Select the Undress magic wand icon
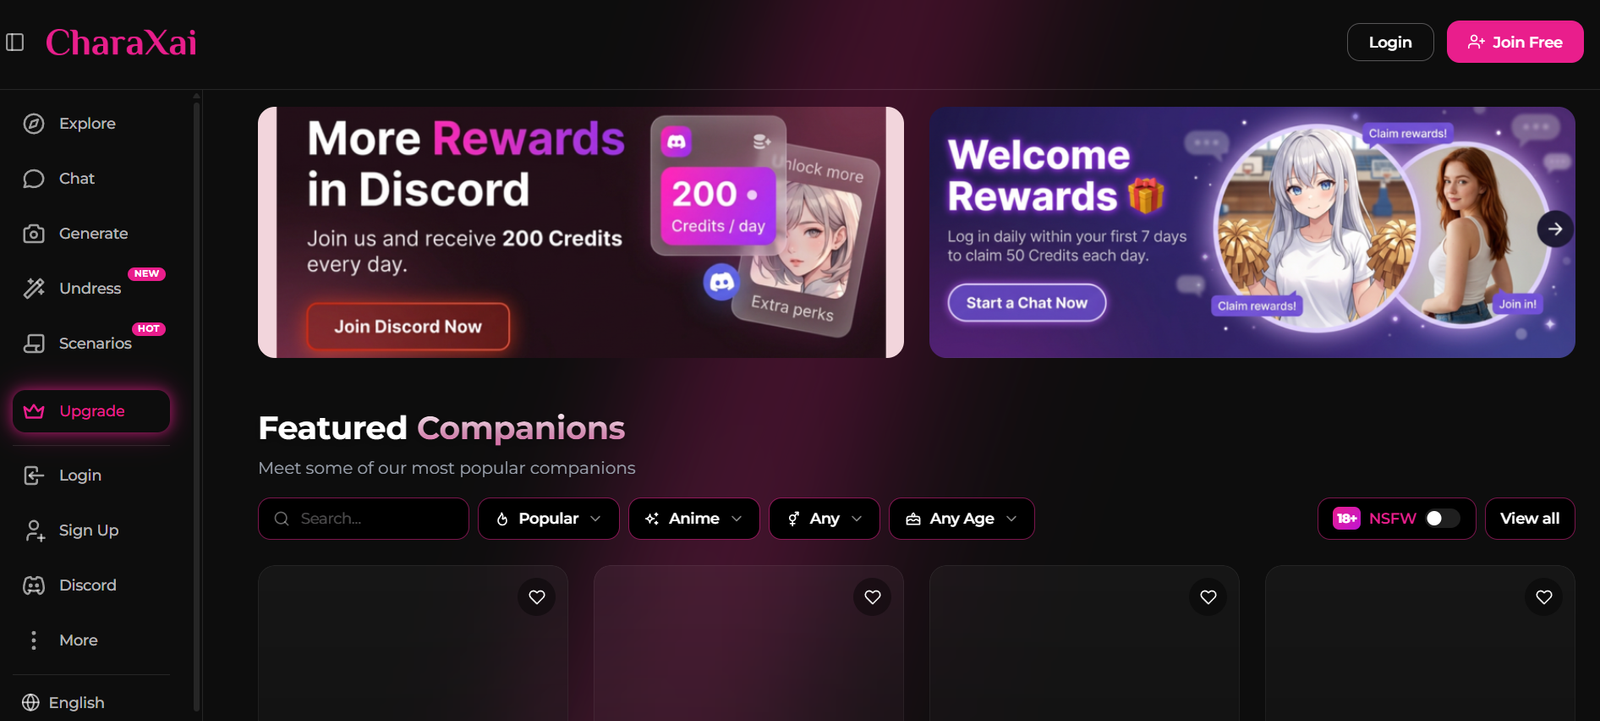1600x721 pixels. pos(34,288)
